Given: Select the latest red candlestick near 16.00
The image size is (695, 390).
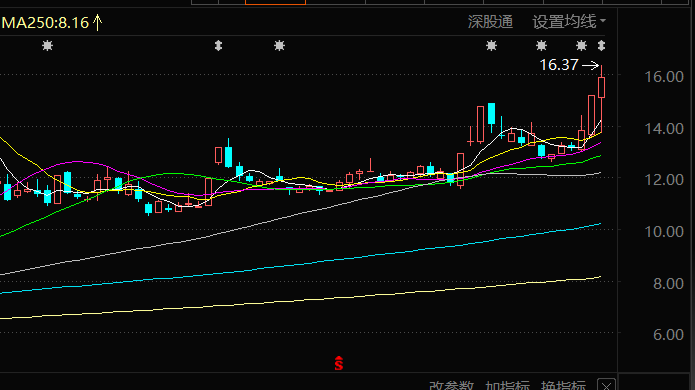Looking at the screenshot, I should coord(601,87).
